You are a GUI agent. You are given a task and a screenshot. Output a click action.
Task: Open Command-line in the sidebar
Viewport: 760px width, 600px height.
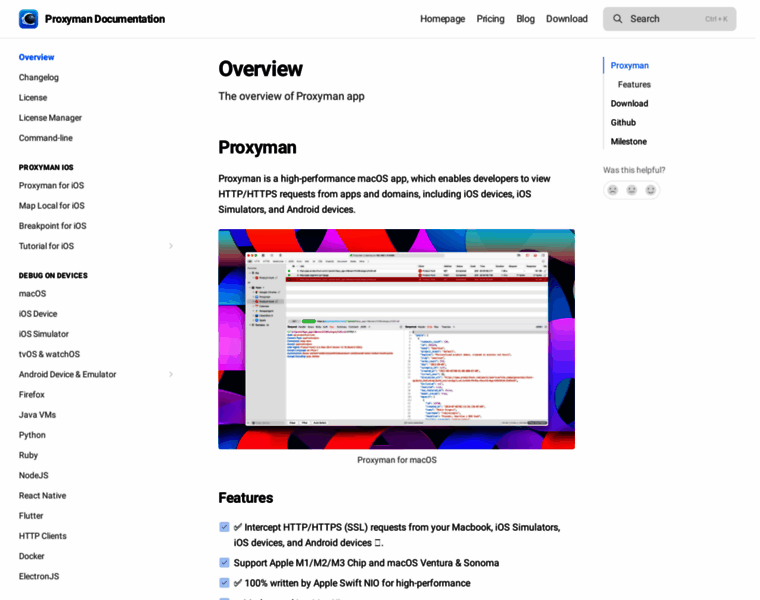point(46,138)
